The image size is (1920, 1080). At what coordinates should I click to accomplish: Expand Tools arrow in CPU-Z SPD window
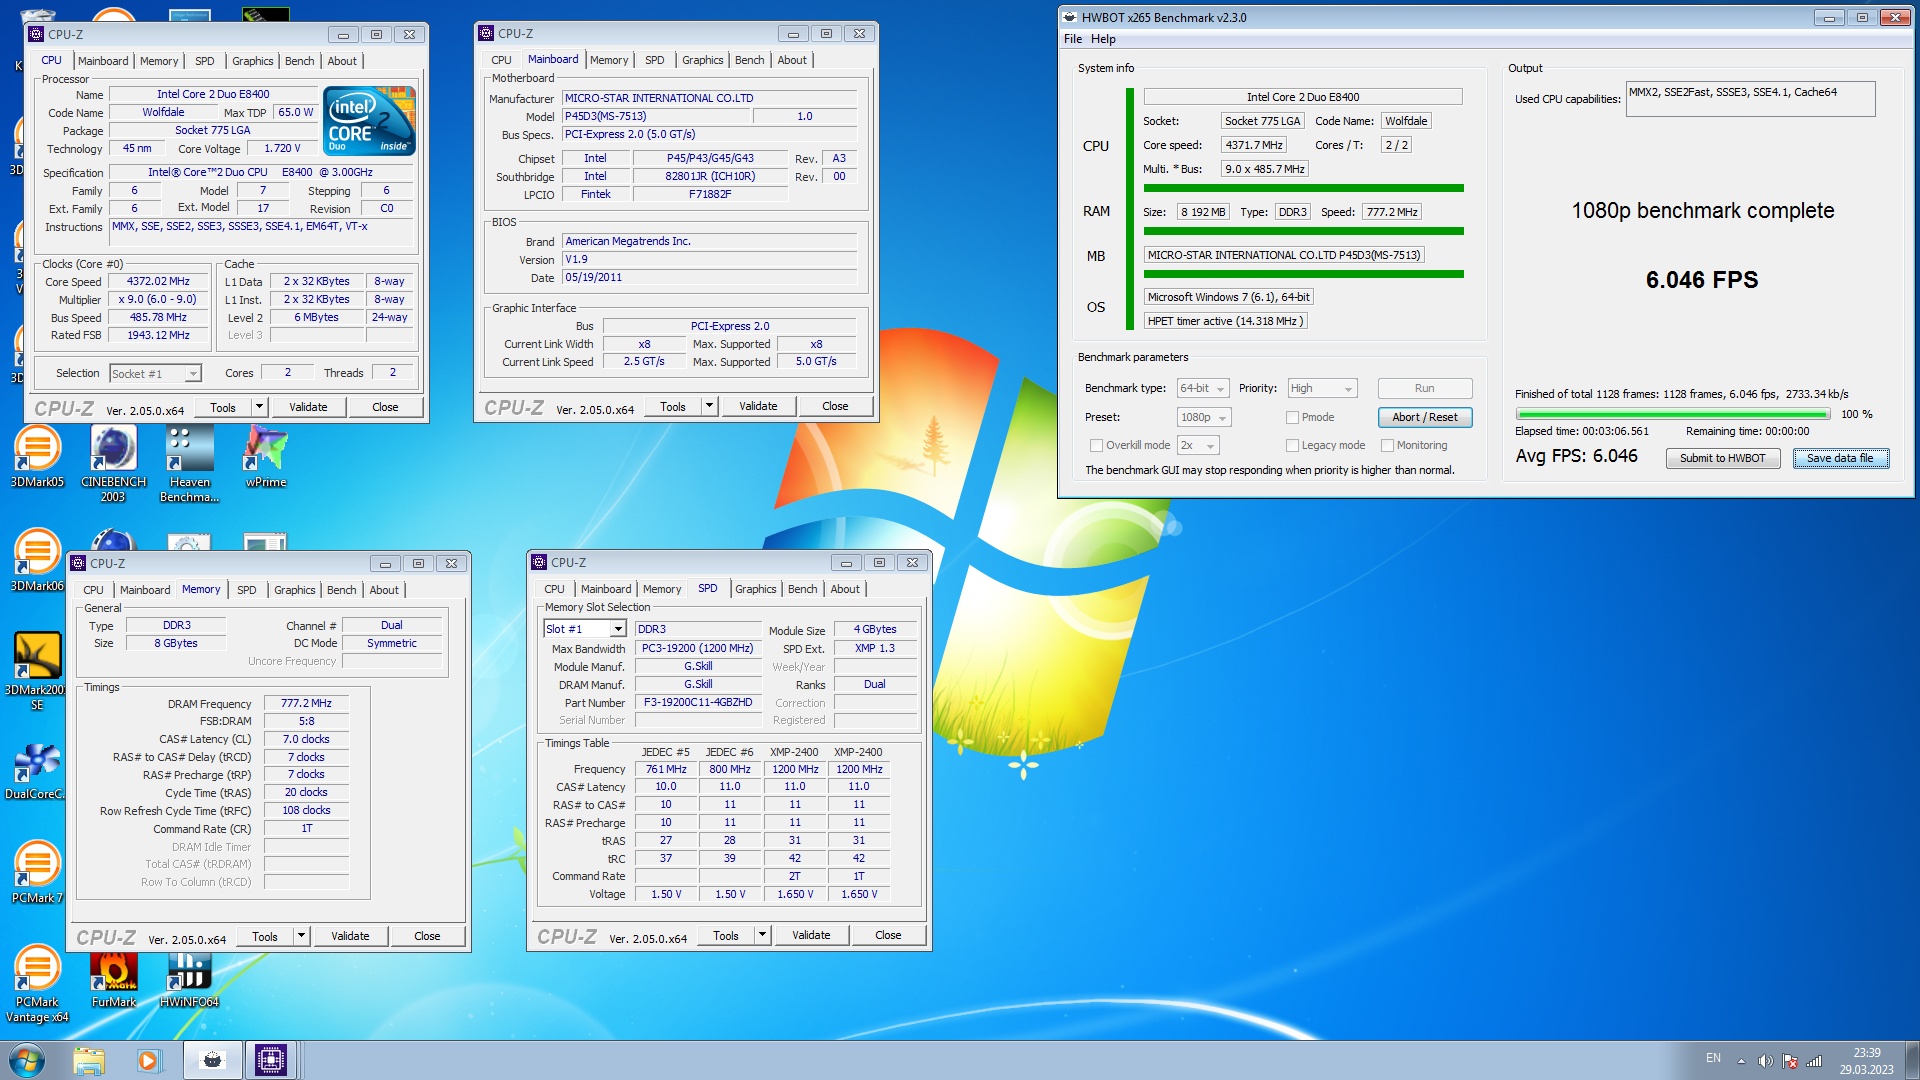point(762,935)
